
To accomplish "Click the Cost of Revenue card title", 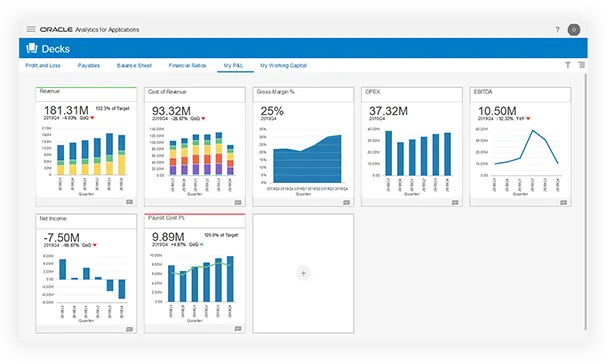I will coord(167,92).
